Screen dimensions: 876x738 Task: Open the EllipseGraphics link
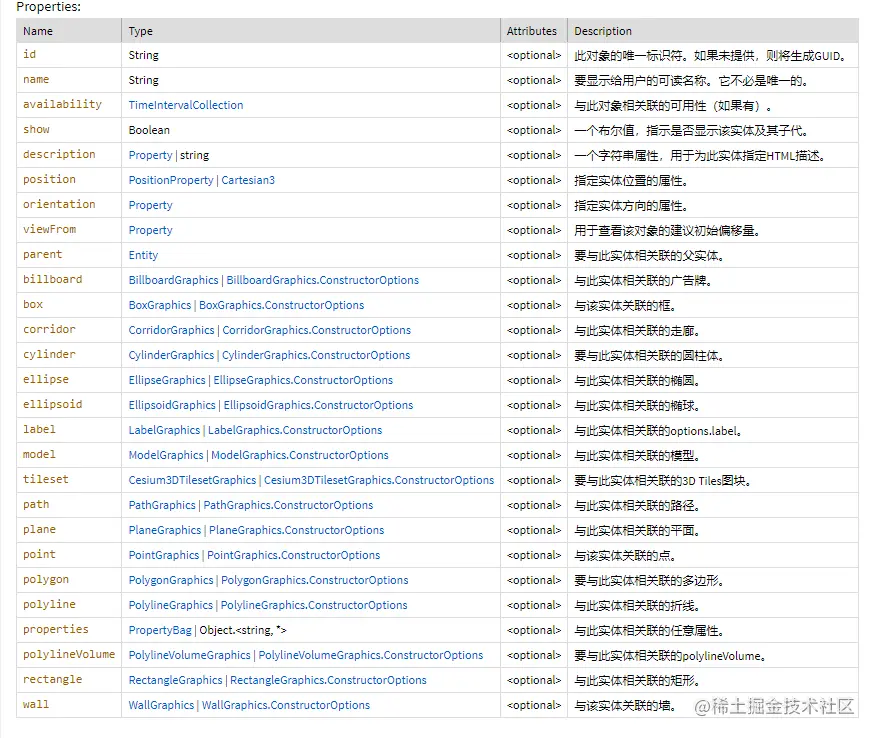(x=167, y=380)
